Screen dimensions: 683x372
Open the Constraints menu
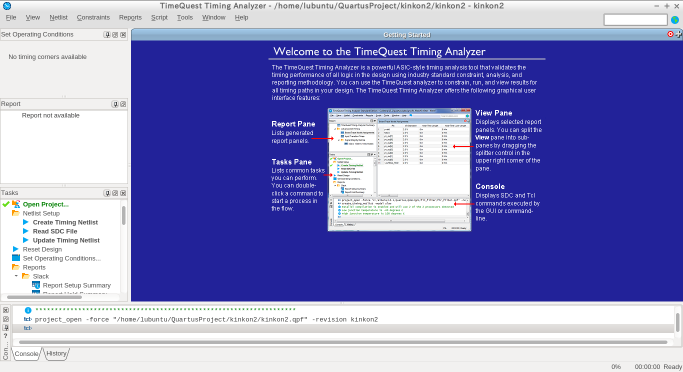[x=93, y=17]
